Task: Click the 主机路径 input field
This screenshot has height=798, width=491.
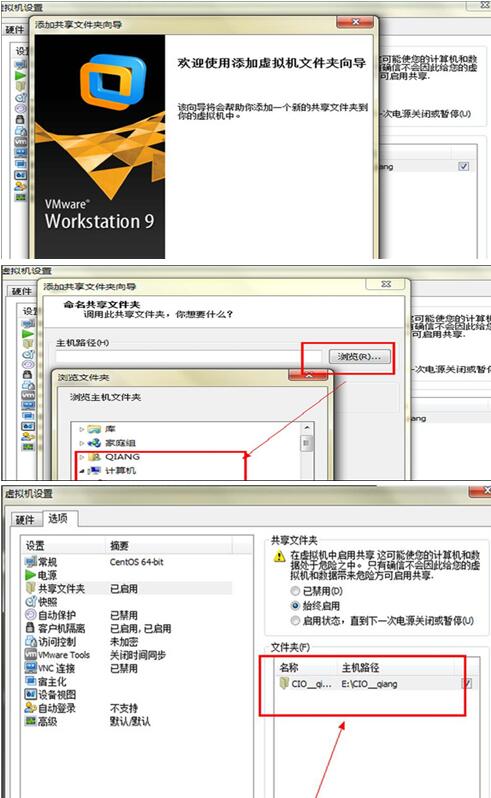Action: tap(188, 356)
